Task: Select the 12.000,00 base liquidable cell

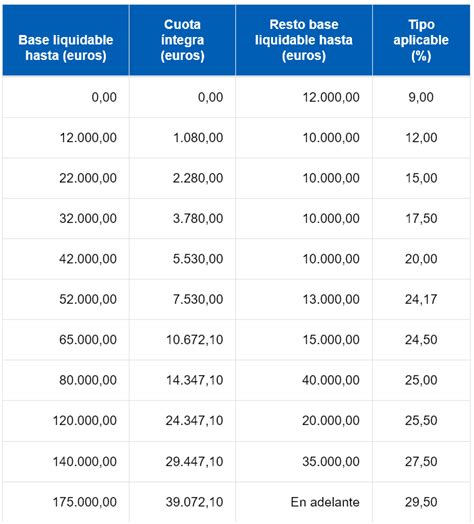Action: click(x=66, y=138)
